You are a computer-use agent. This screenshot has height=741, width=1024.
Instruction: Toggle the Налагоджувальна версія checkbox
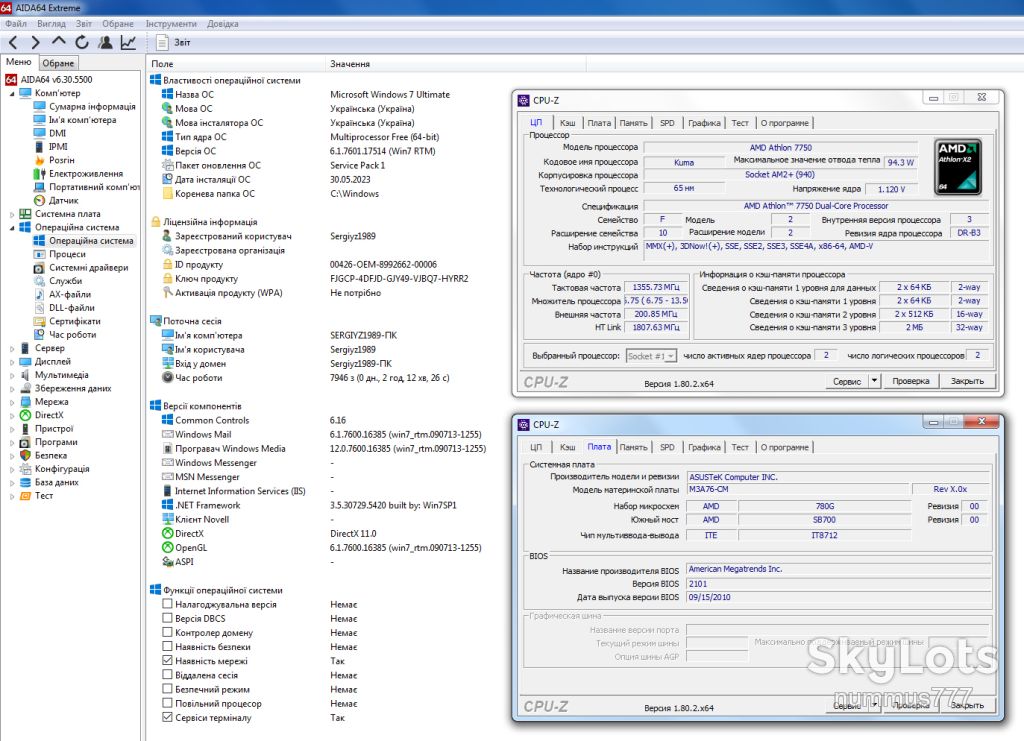tap(167, 604)
